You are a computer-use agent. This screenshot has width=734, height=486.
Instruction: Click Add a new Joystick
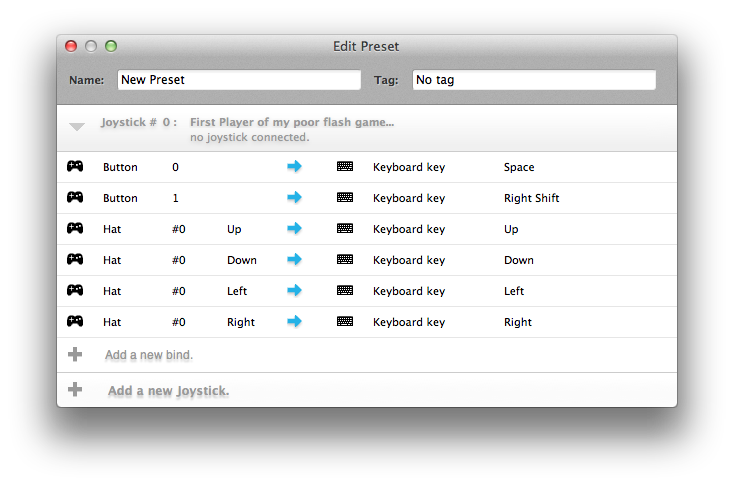(169, 391)
